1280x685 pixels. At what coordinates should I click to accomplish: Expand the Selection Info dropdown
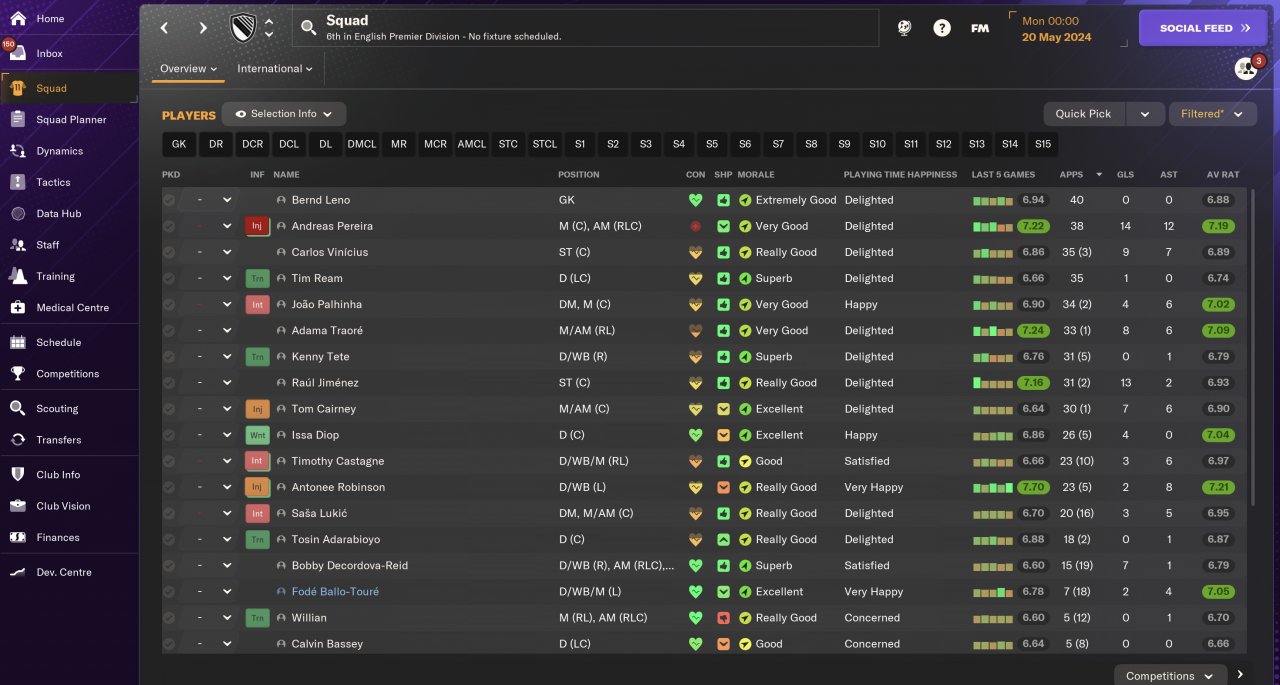click(x=284, y=114)
